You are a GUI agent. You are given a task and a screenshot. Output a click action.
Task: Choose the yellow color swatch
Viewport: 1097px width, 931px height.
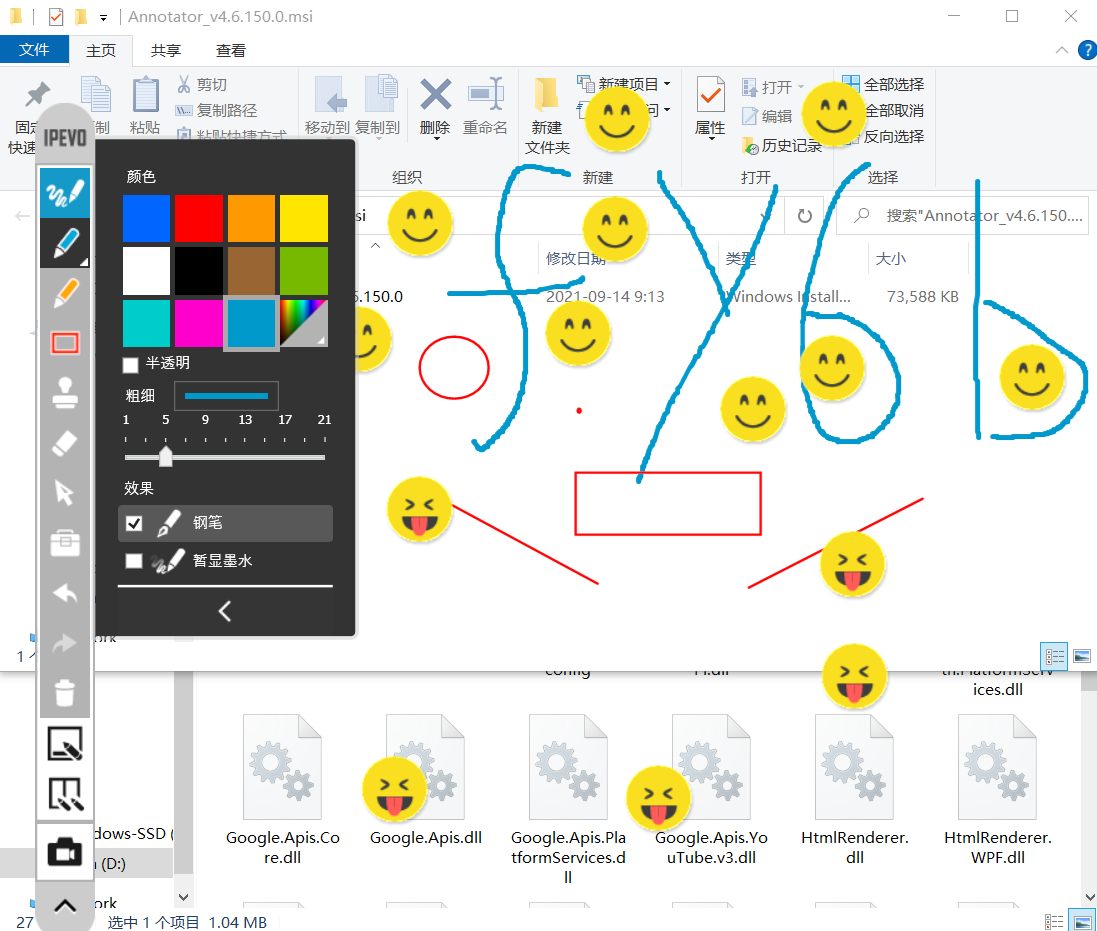pos(304,218)
